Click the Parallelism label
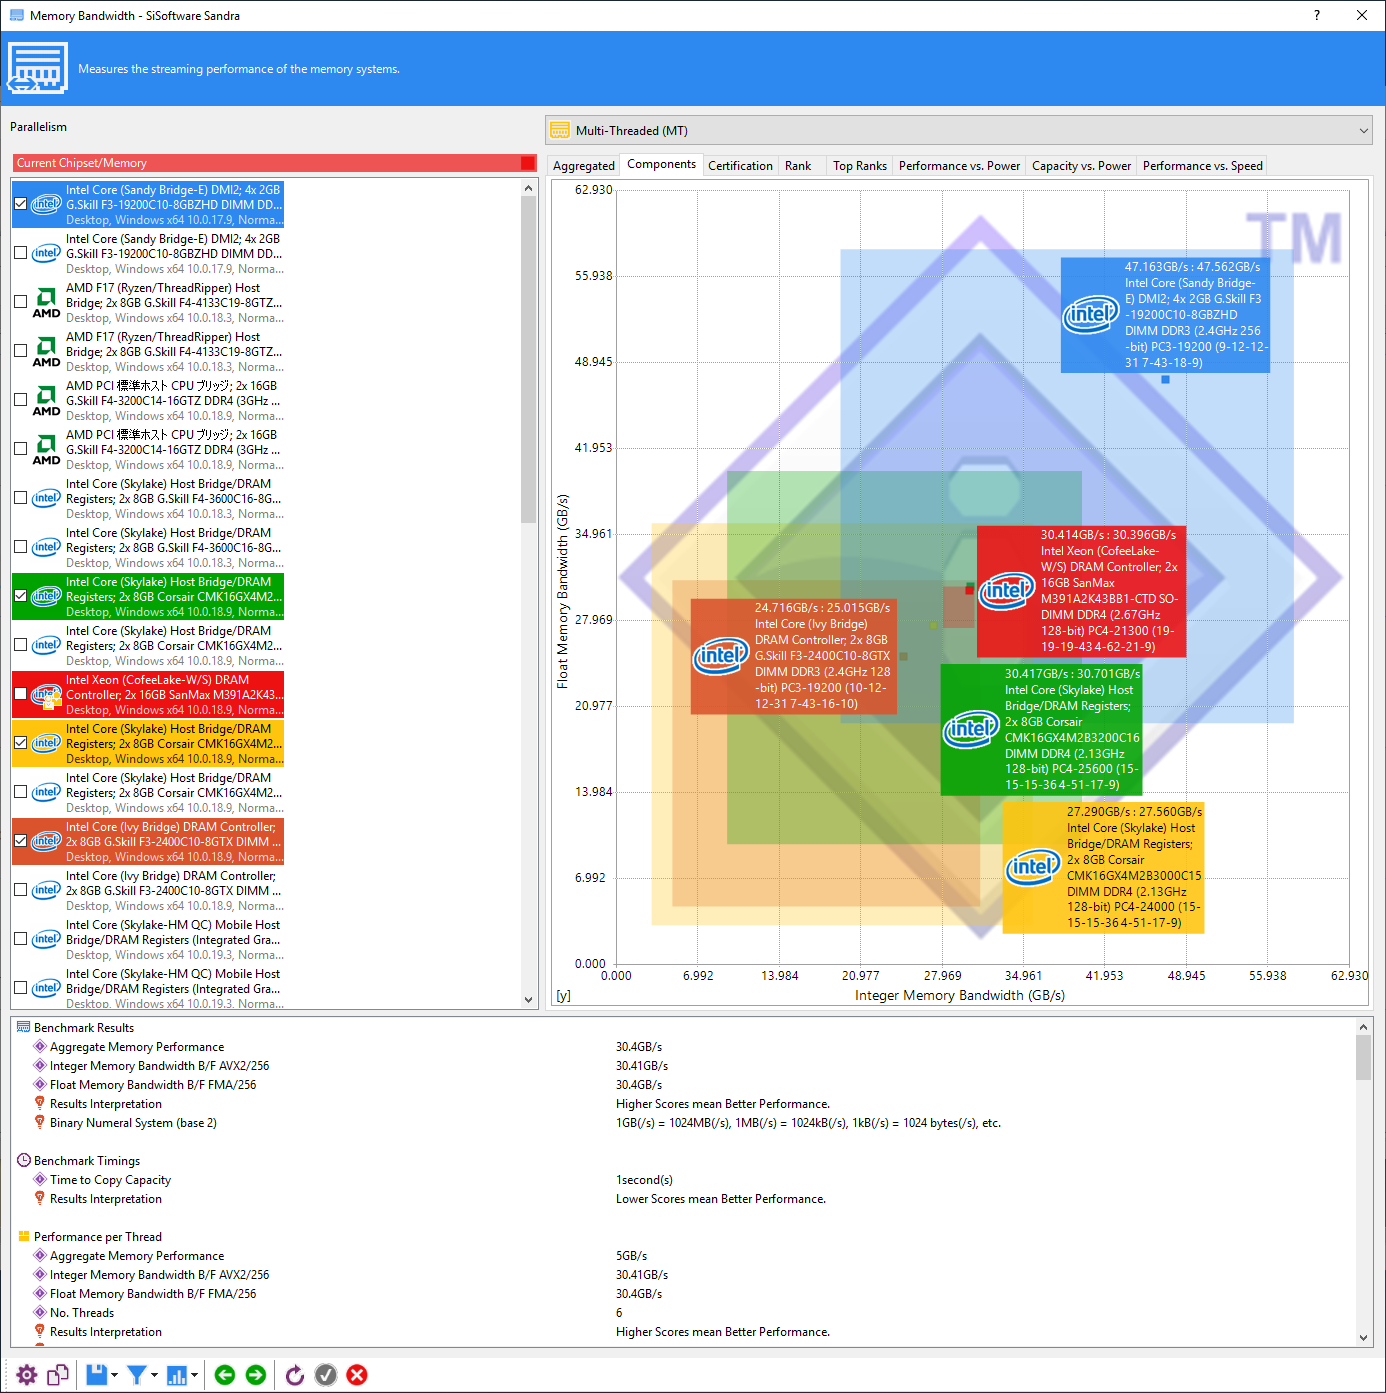Viewport: 1386px width, 1393px height. point(38,127)
